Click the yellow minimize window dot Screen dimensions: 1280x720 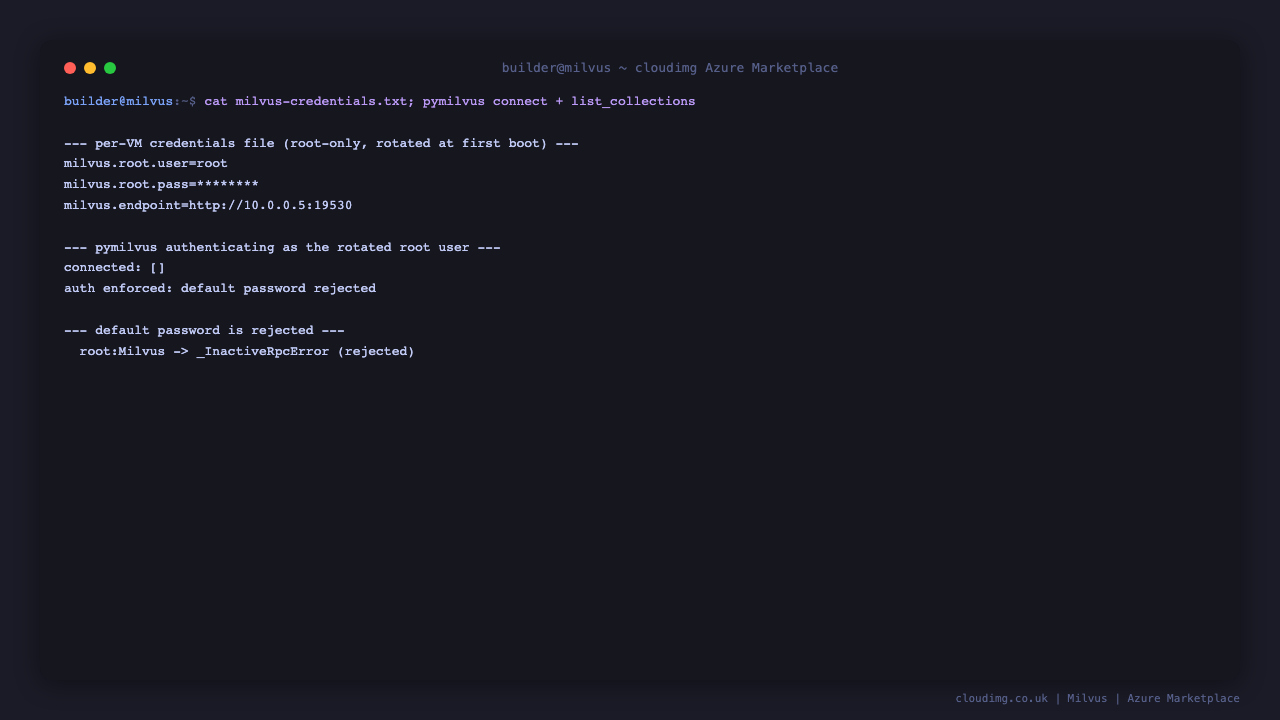coord(90,68)
